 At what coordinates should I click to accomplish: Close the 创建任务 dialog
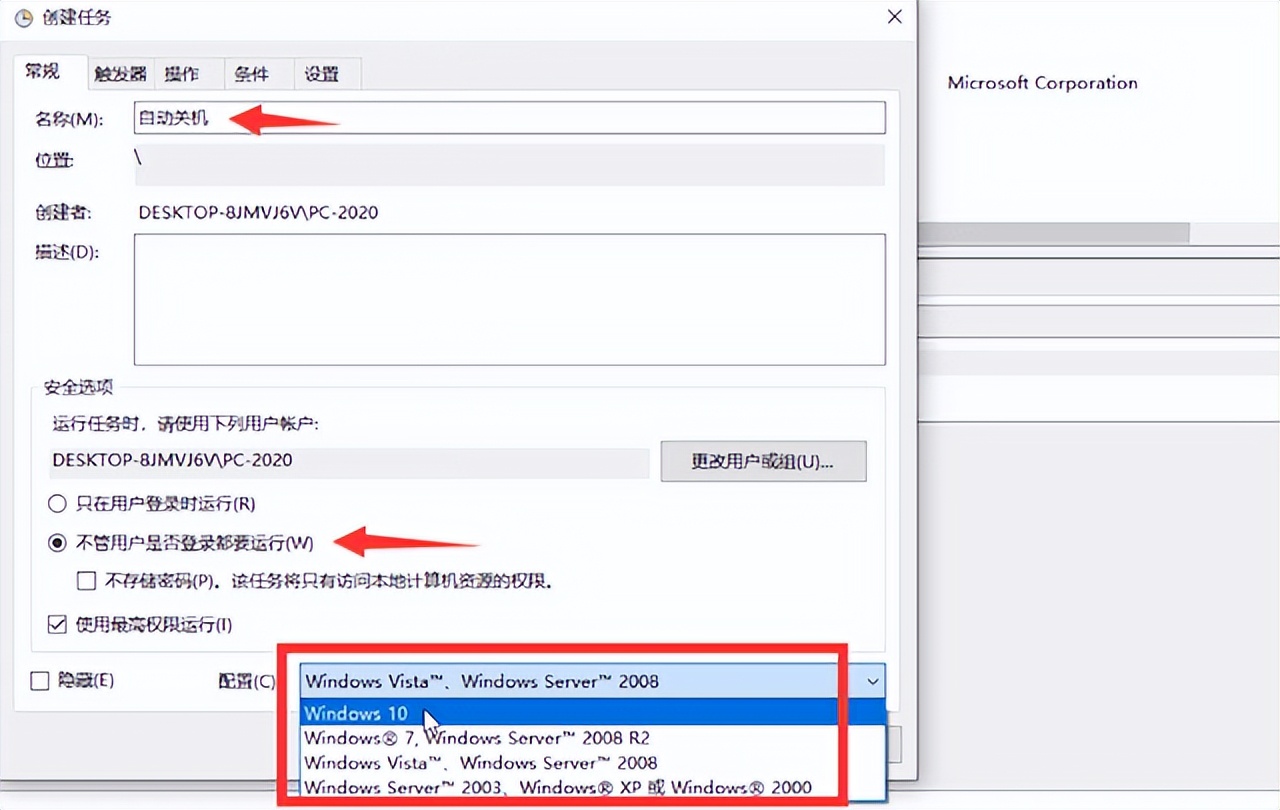pyautogui.click(x=893, y=16)
